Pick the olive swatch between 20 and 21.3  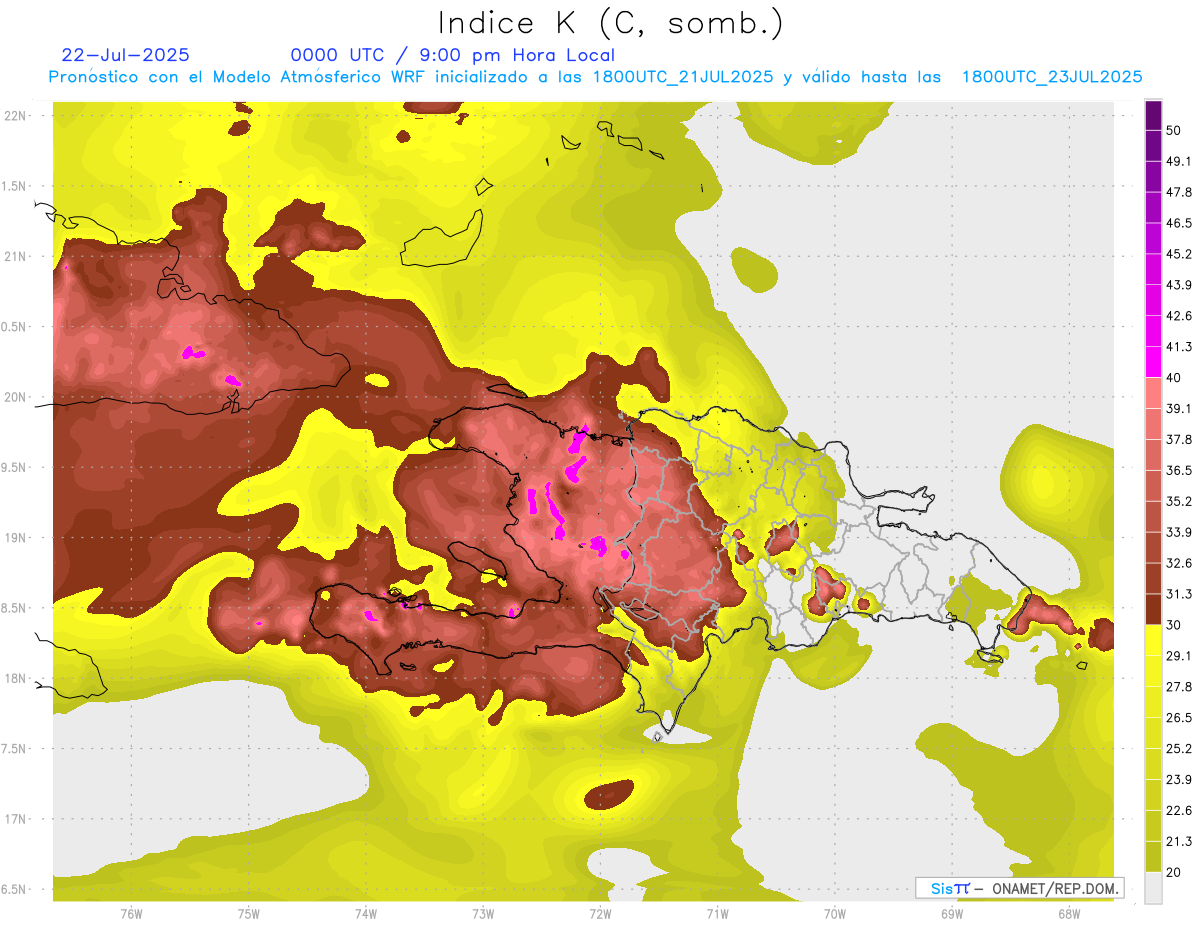(x=1153, y=856)
